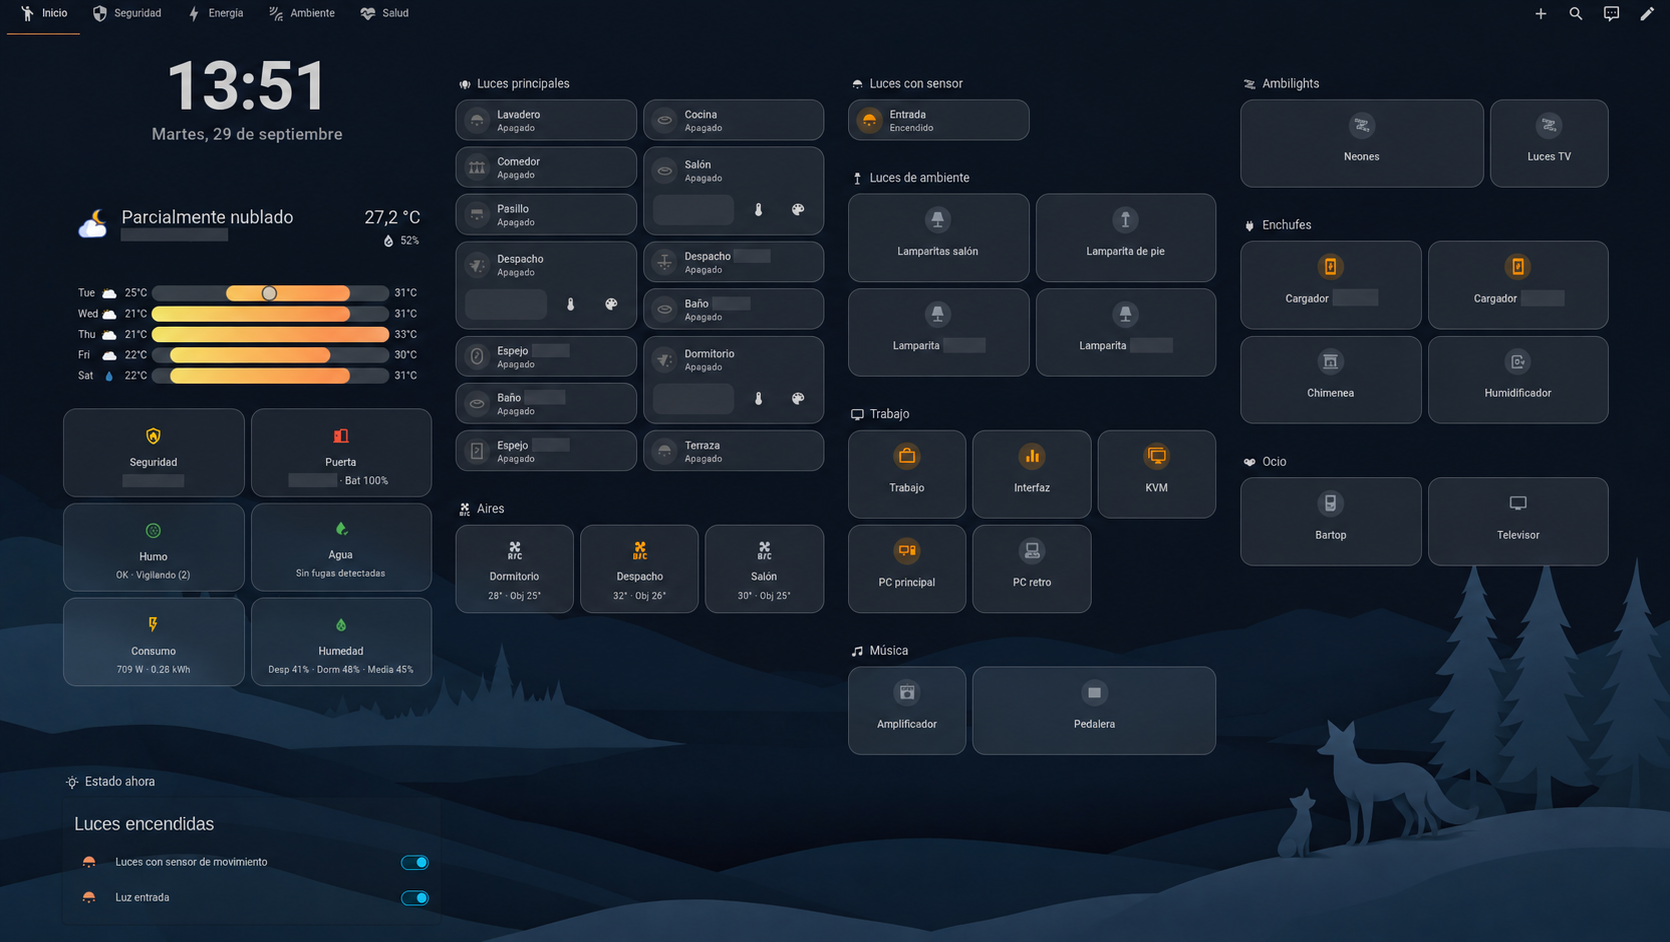This screenshot has width=1670, height=942.
Task: Click the Salón light brightness slider
Action: tap(693, 210)
